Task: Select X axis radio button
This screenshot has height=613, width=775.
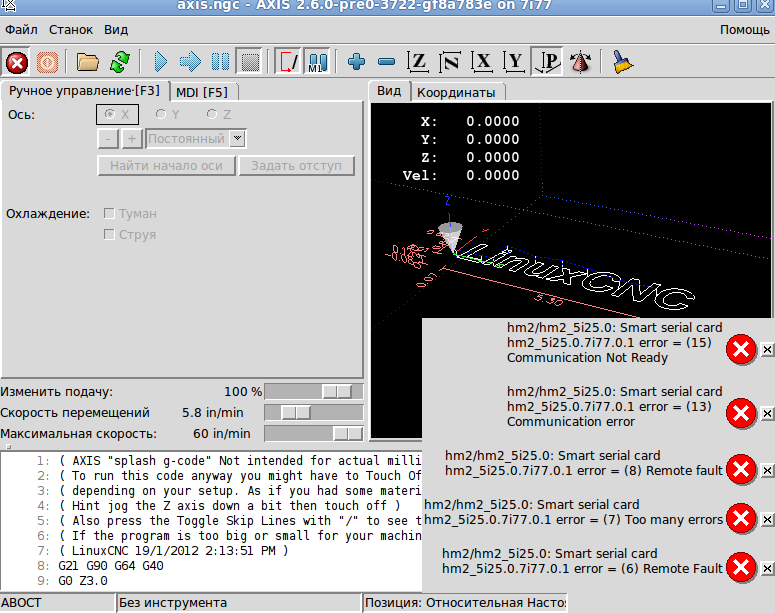Action: 117,114
